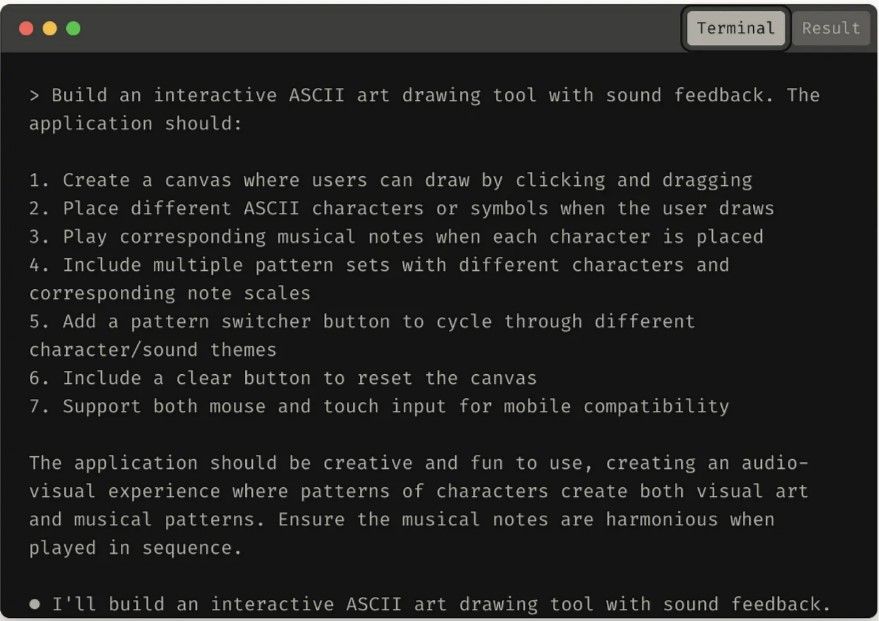The height and width of the screenshot is (621, 879).
Task: Click the green maximize window dot
Action: pos(73,29)
